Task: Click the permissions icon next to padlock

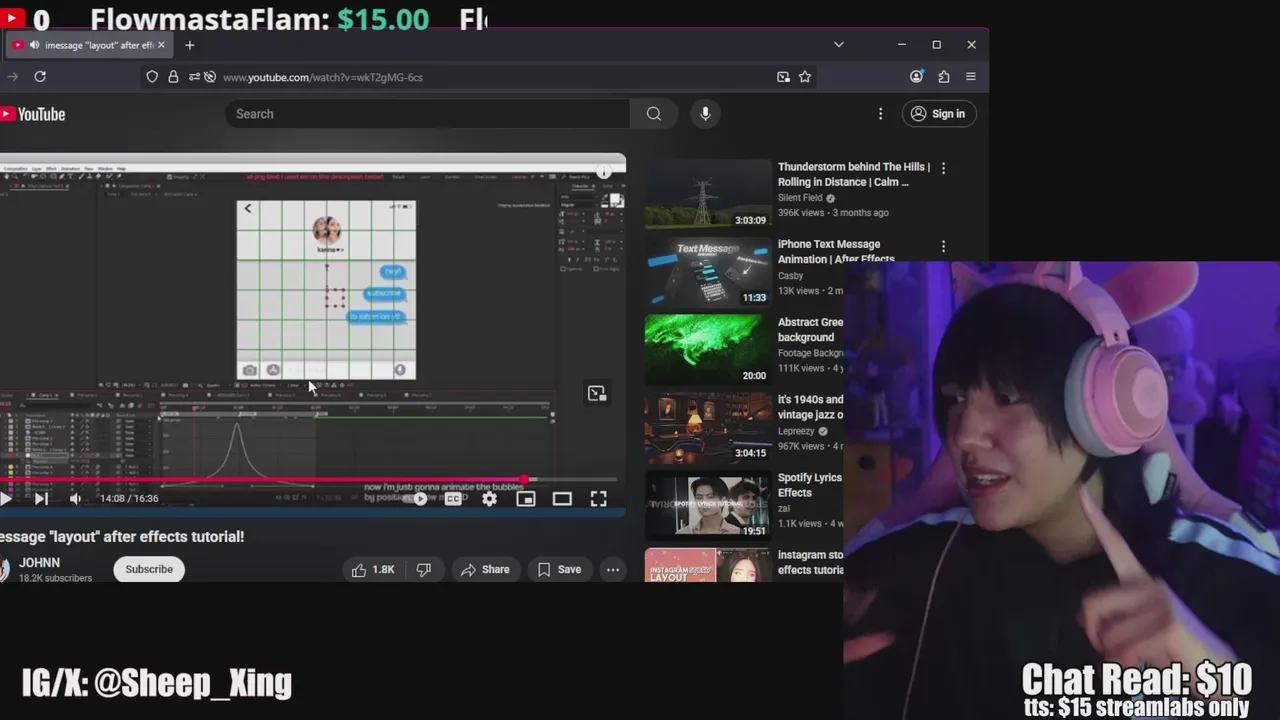Action: tap(194, 77)
